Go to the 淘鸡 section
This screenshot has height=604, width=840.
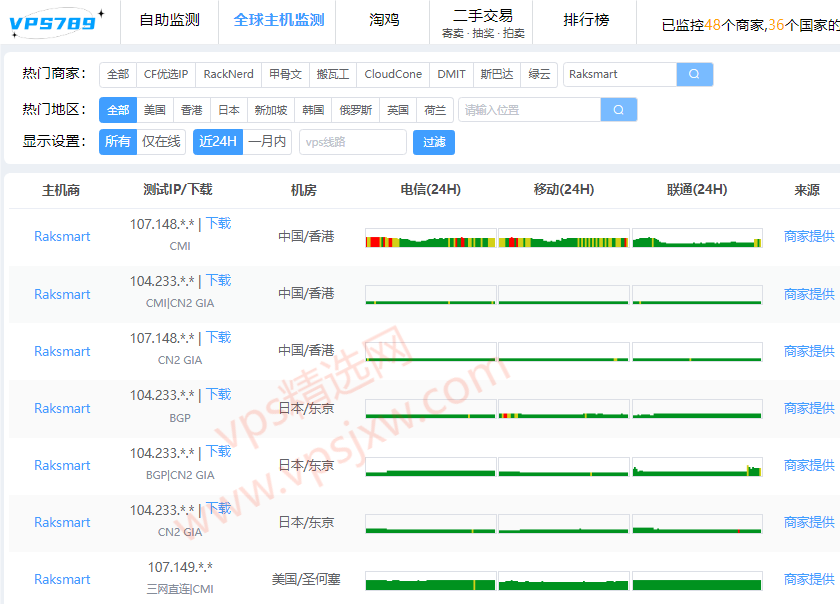pyautogui.click(x=384, y=20)
